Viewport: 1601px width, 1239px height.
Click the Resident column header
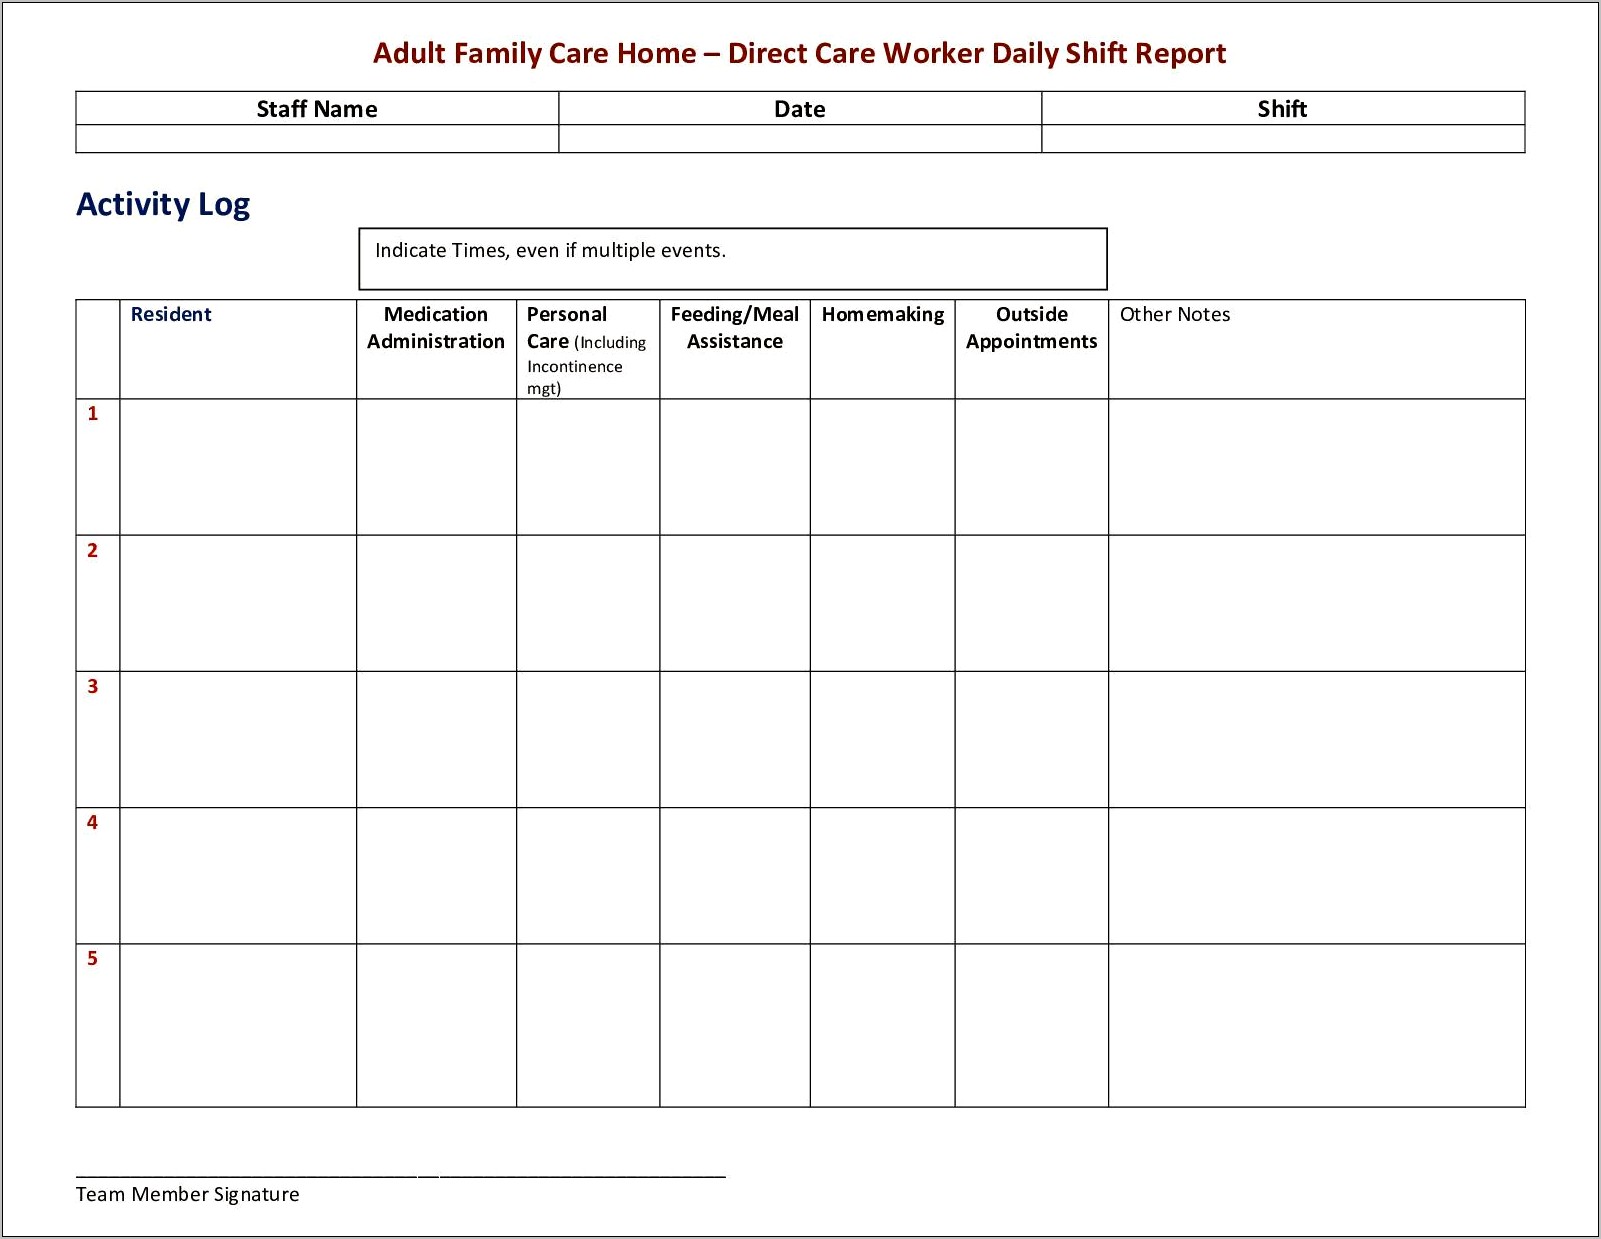[x=238, y=349]
